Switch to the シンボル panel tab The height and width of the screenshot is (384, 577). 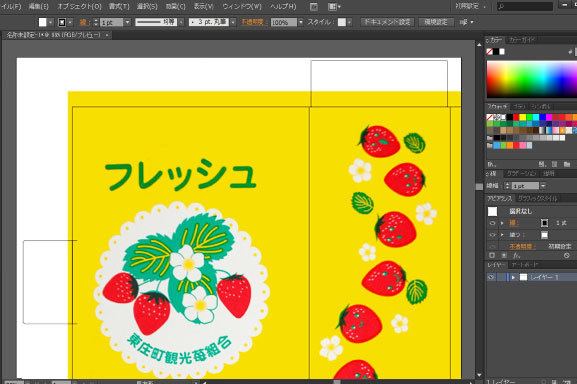(x=541, y=106)
